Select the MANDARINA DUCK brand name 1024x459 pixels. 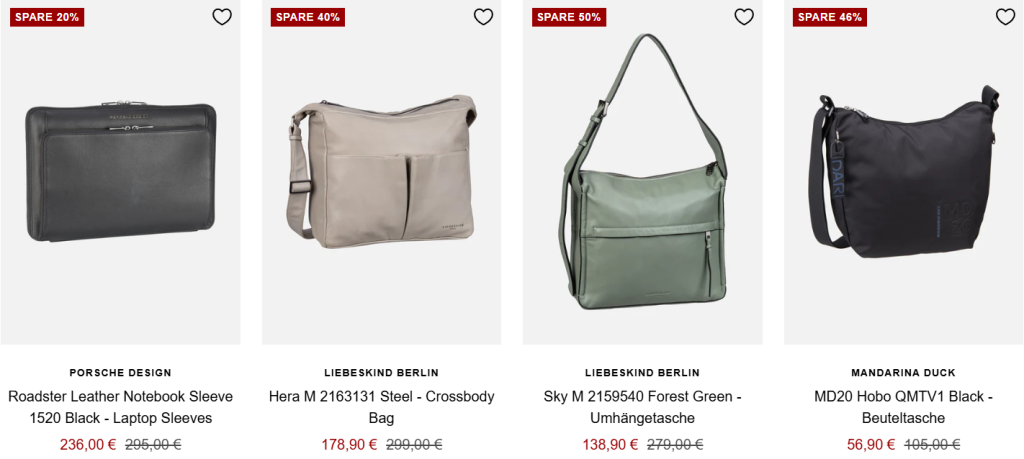pyautogui.click(x=903, y=373)
